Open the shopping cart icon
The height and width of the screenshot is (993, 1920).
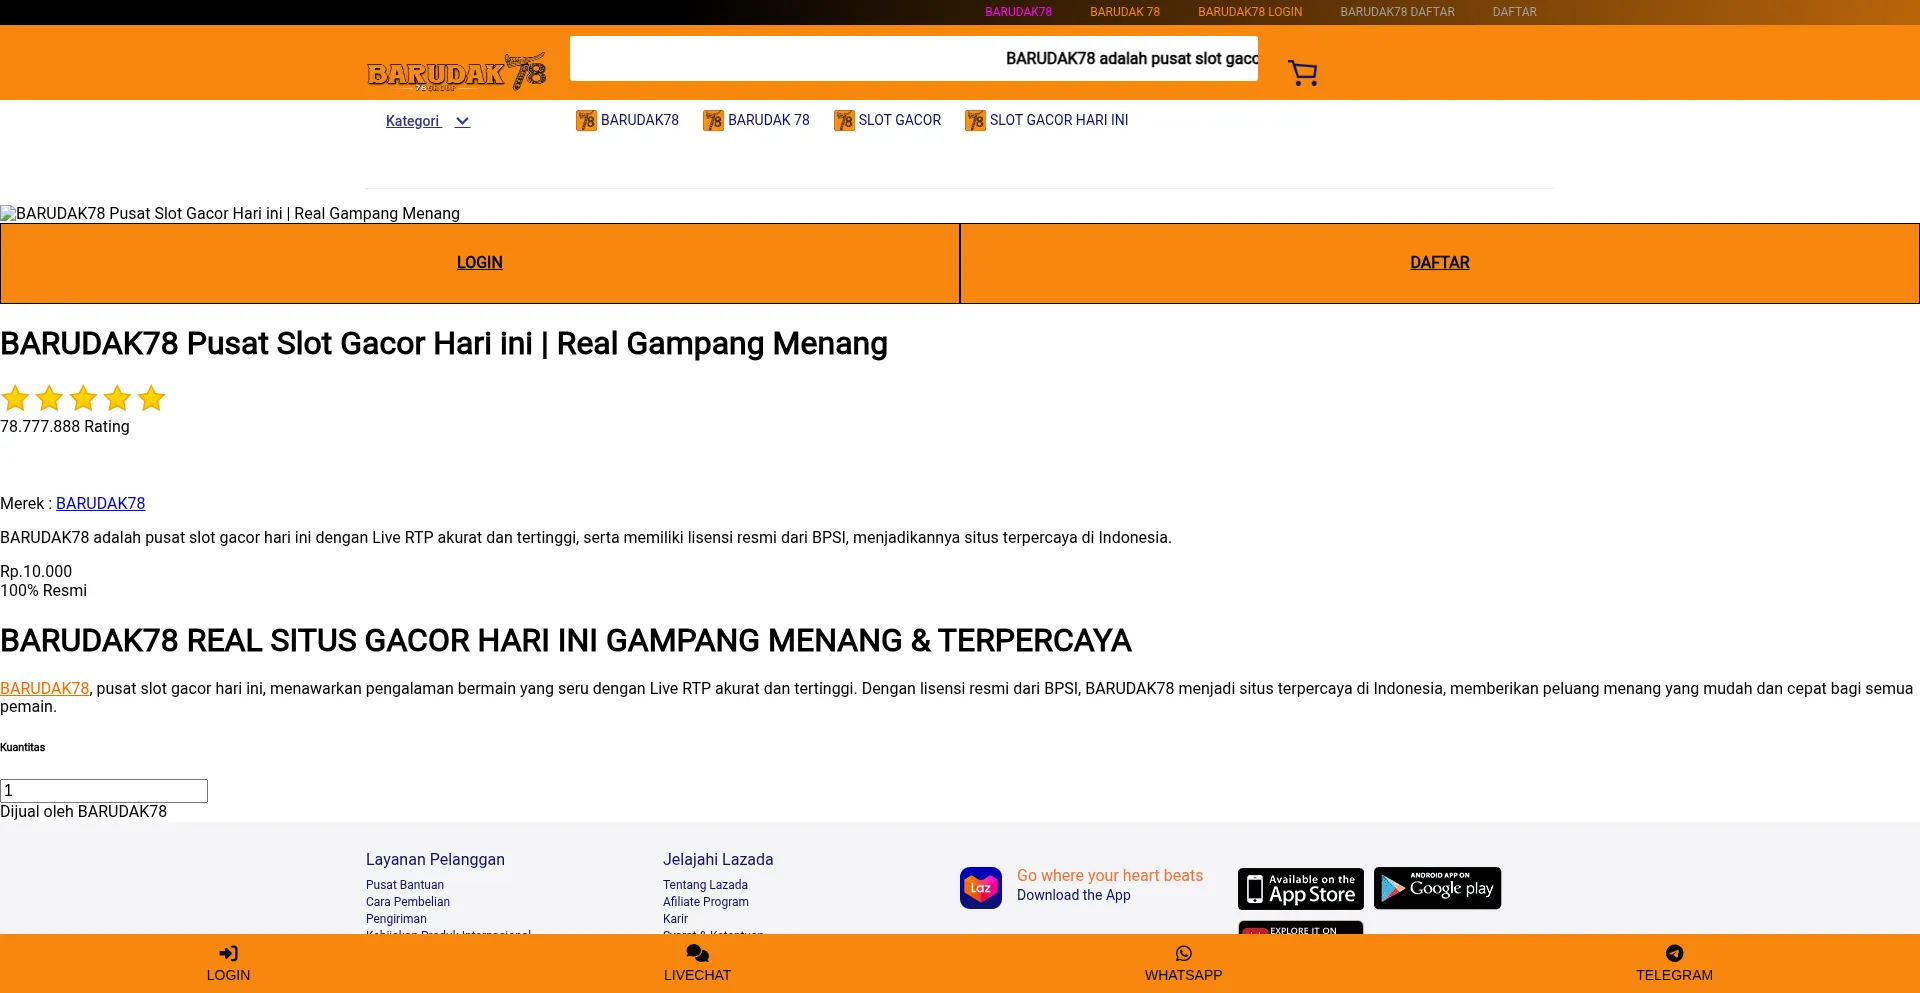tap(1302, 73)
